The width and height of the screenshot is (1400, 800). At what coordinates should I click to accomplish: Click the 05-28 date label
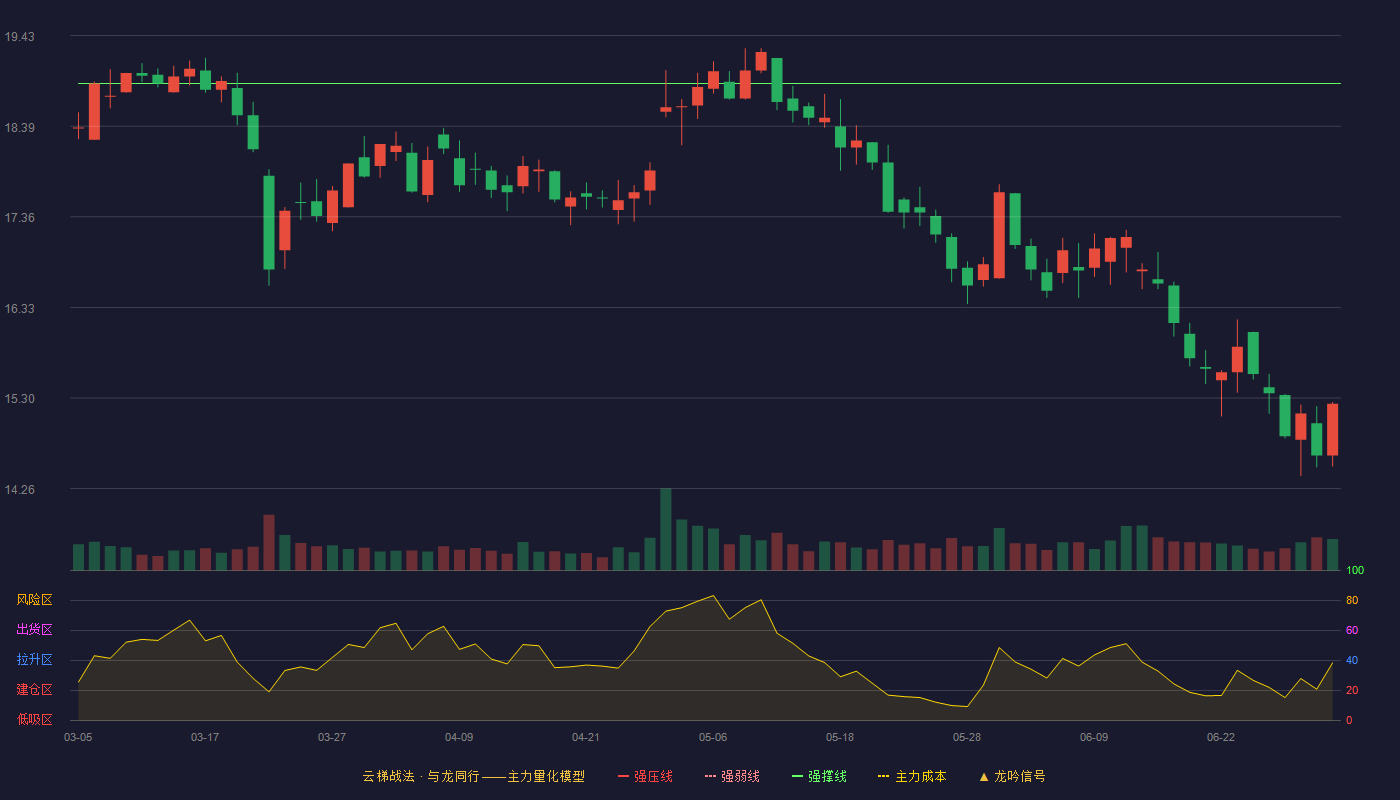pyautogui.click(x=967, y=737)
